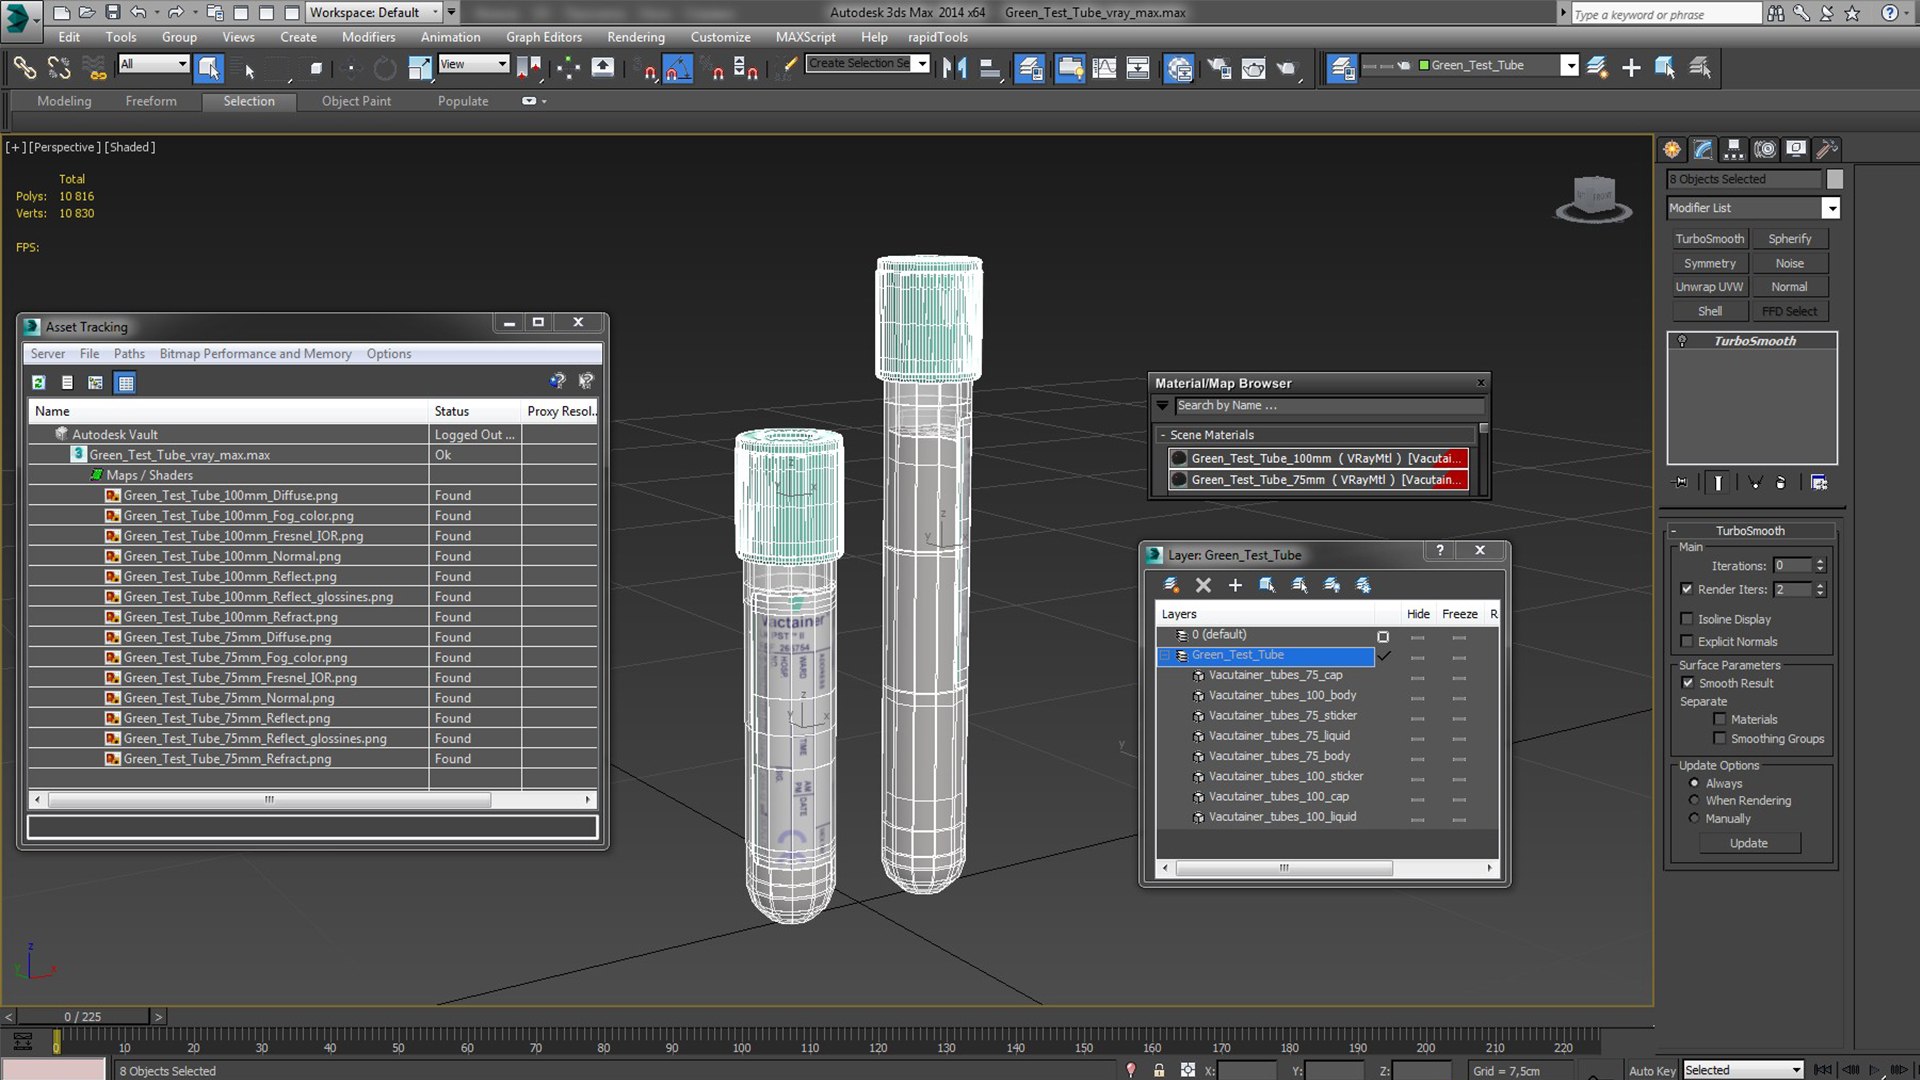Screen dimensions: 1920x1080
Task: Open the Rendering menu
Action: [636, 37]
